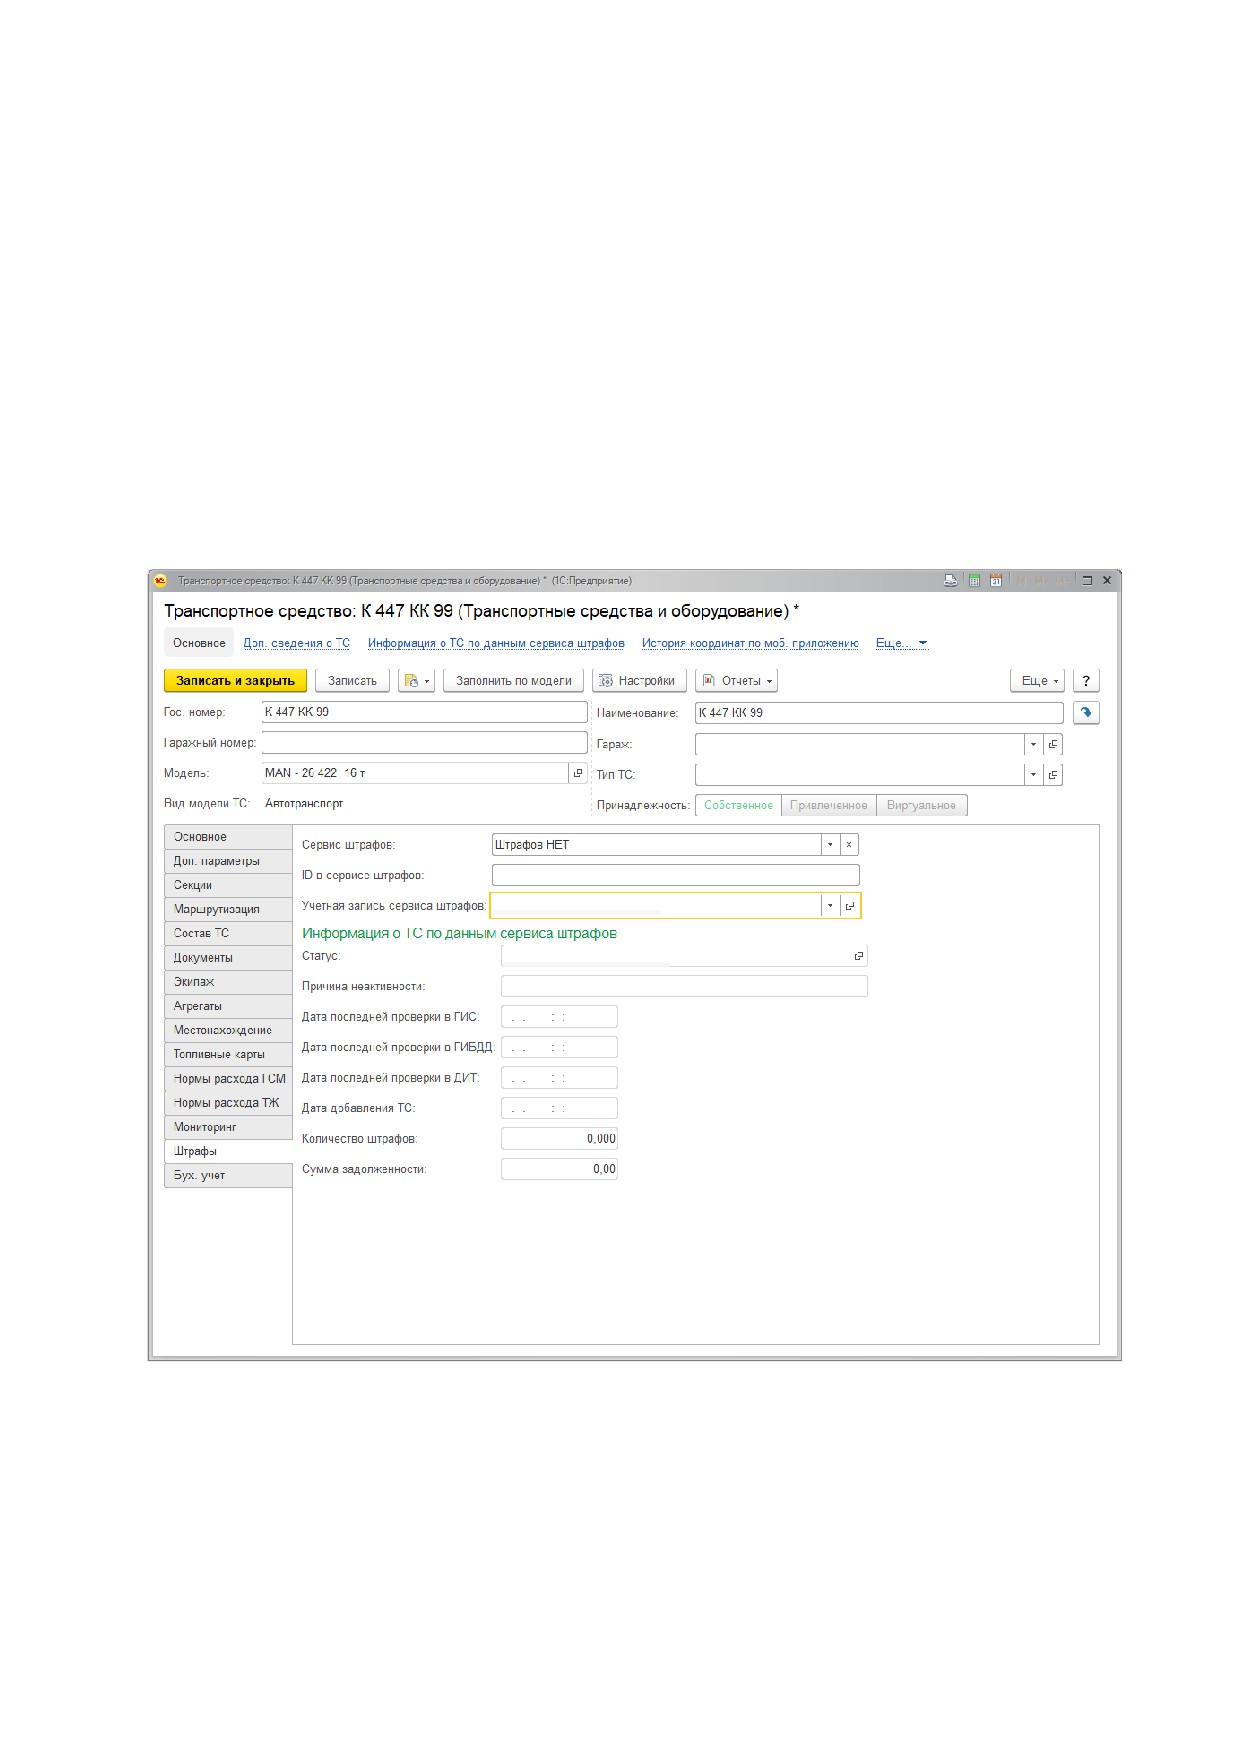Viewport: 1239px width, 1752px height.
Task: Select the Нормы расхода ГСМ side tab
Action: pos(227,1079)
